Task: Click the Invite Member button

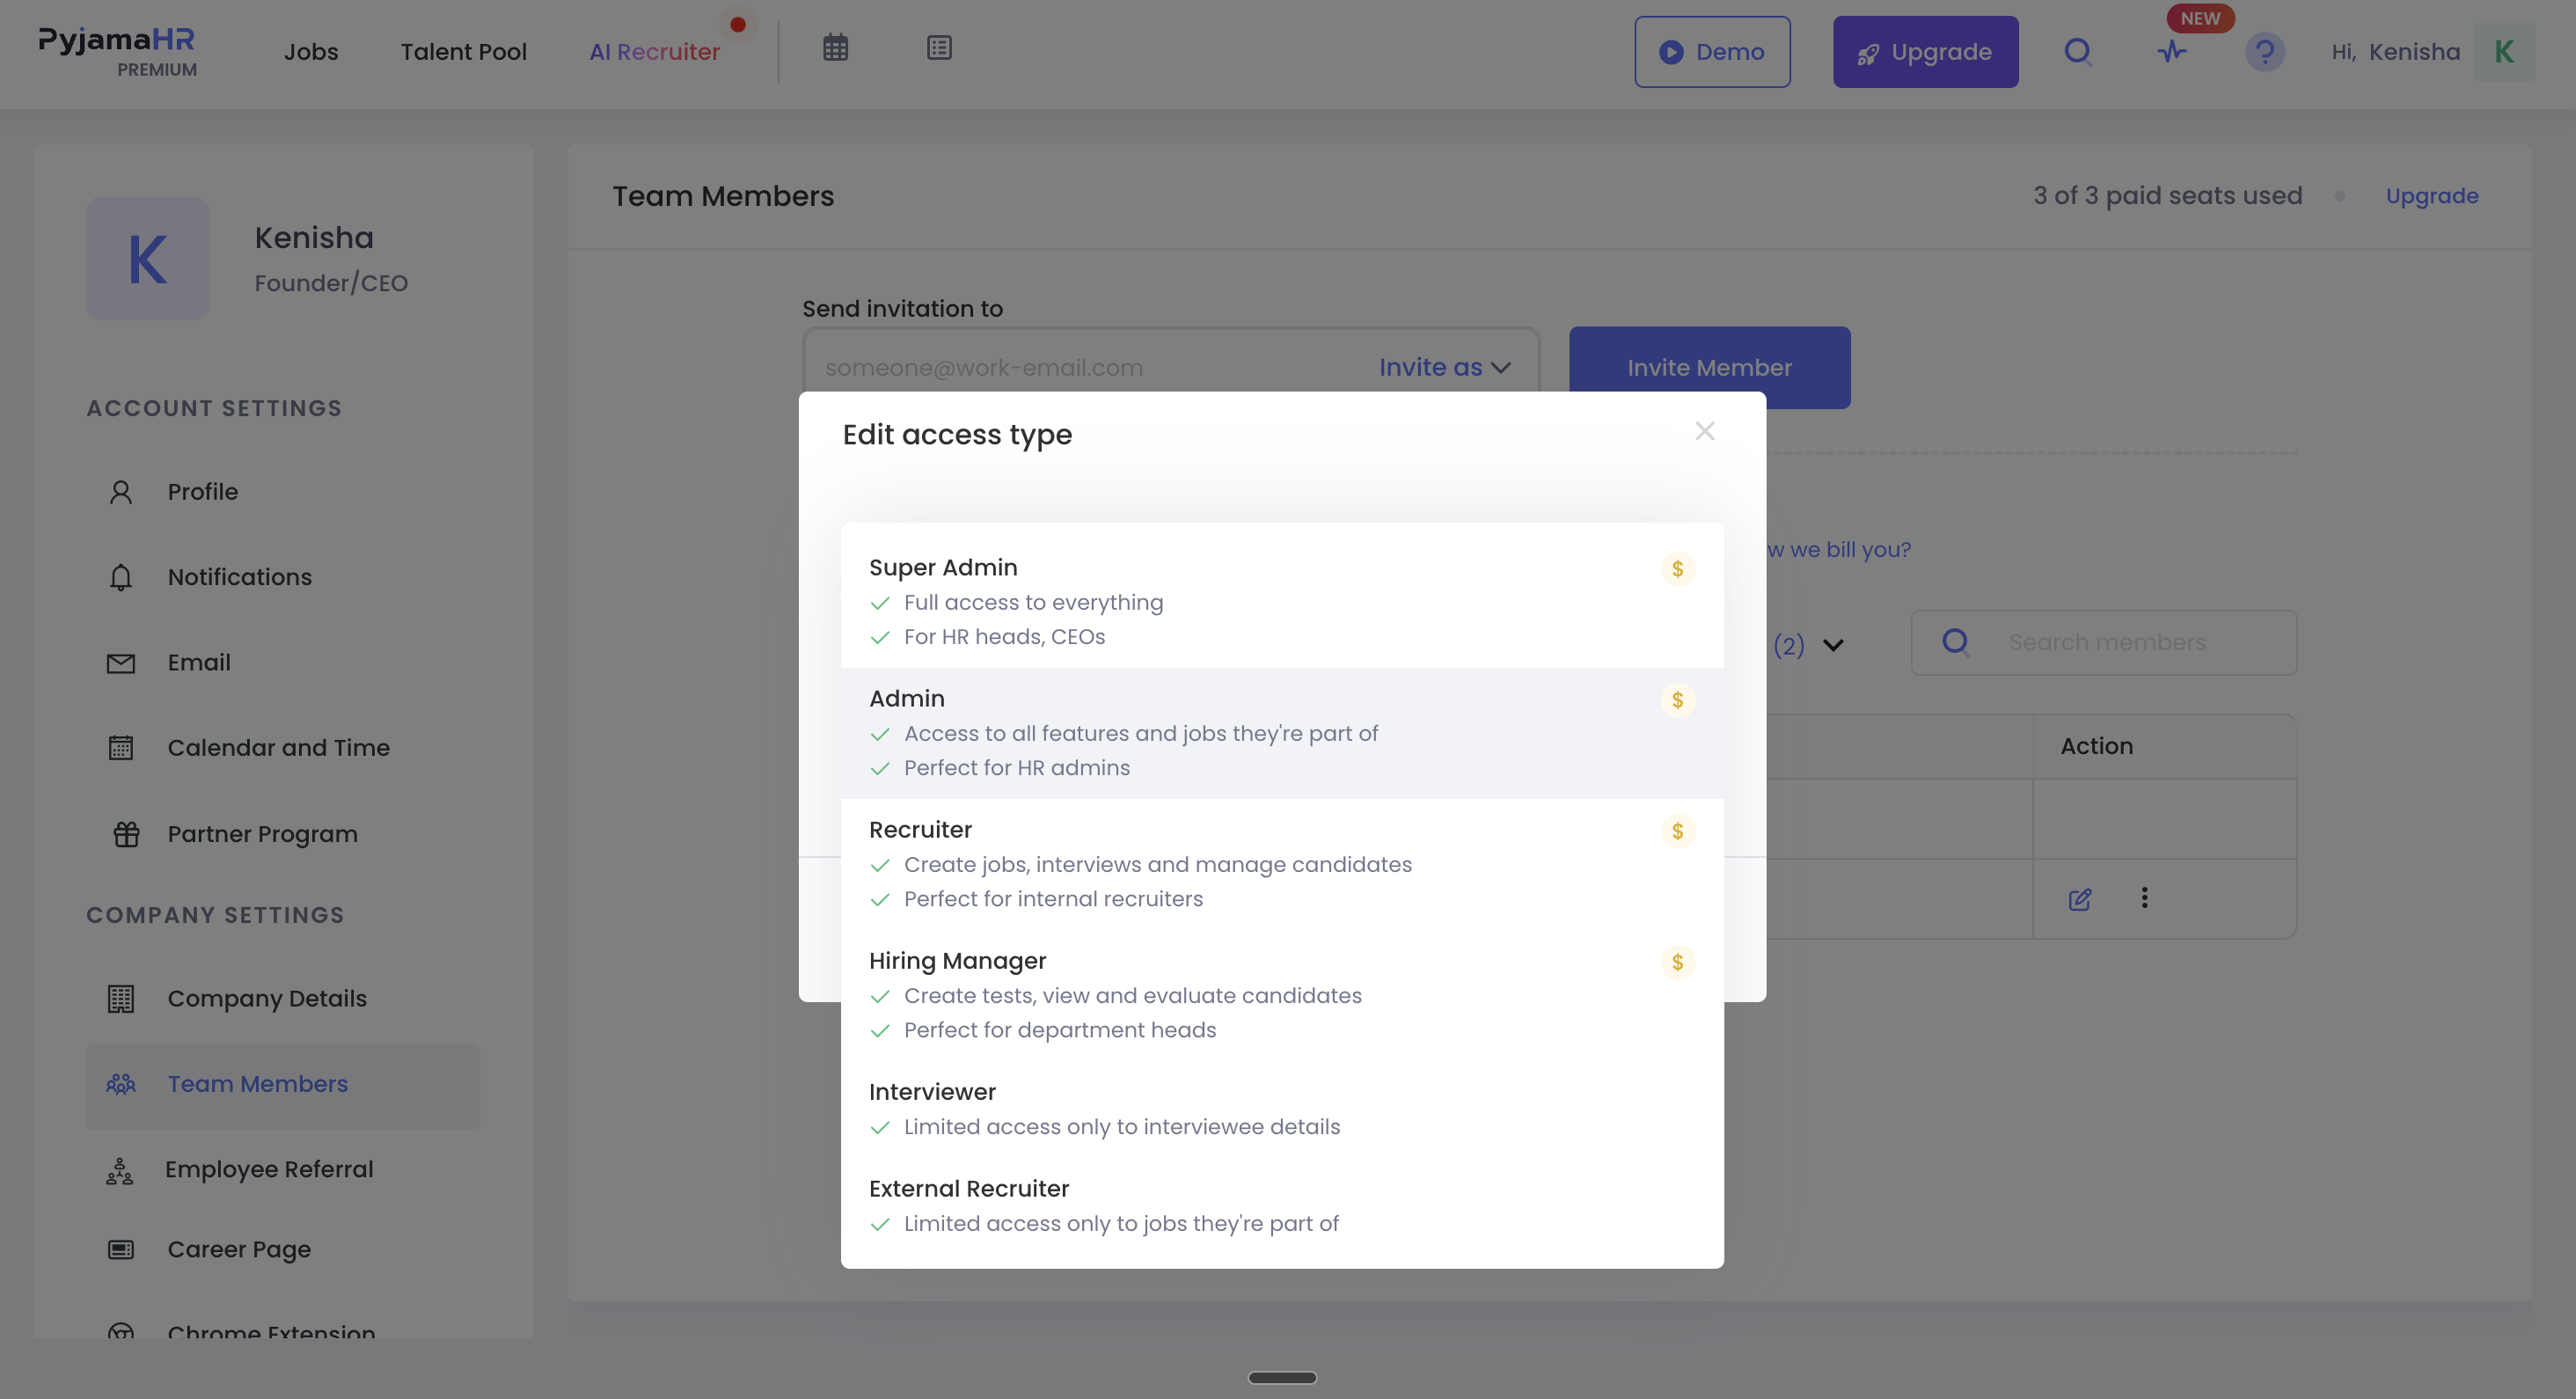Action: pyautogui.click(x=1709, y=368)
